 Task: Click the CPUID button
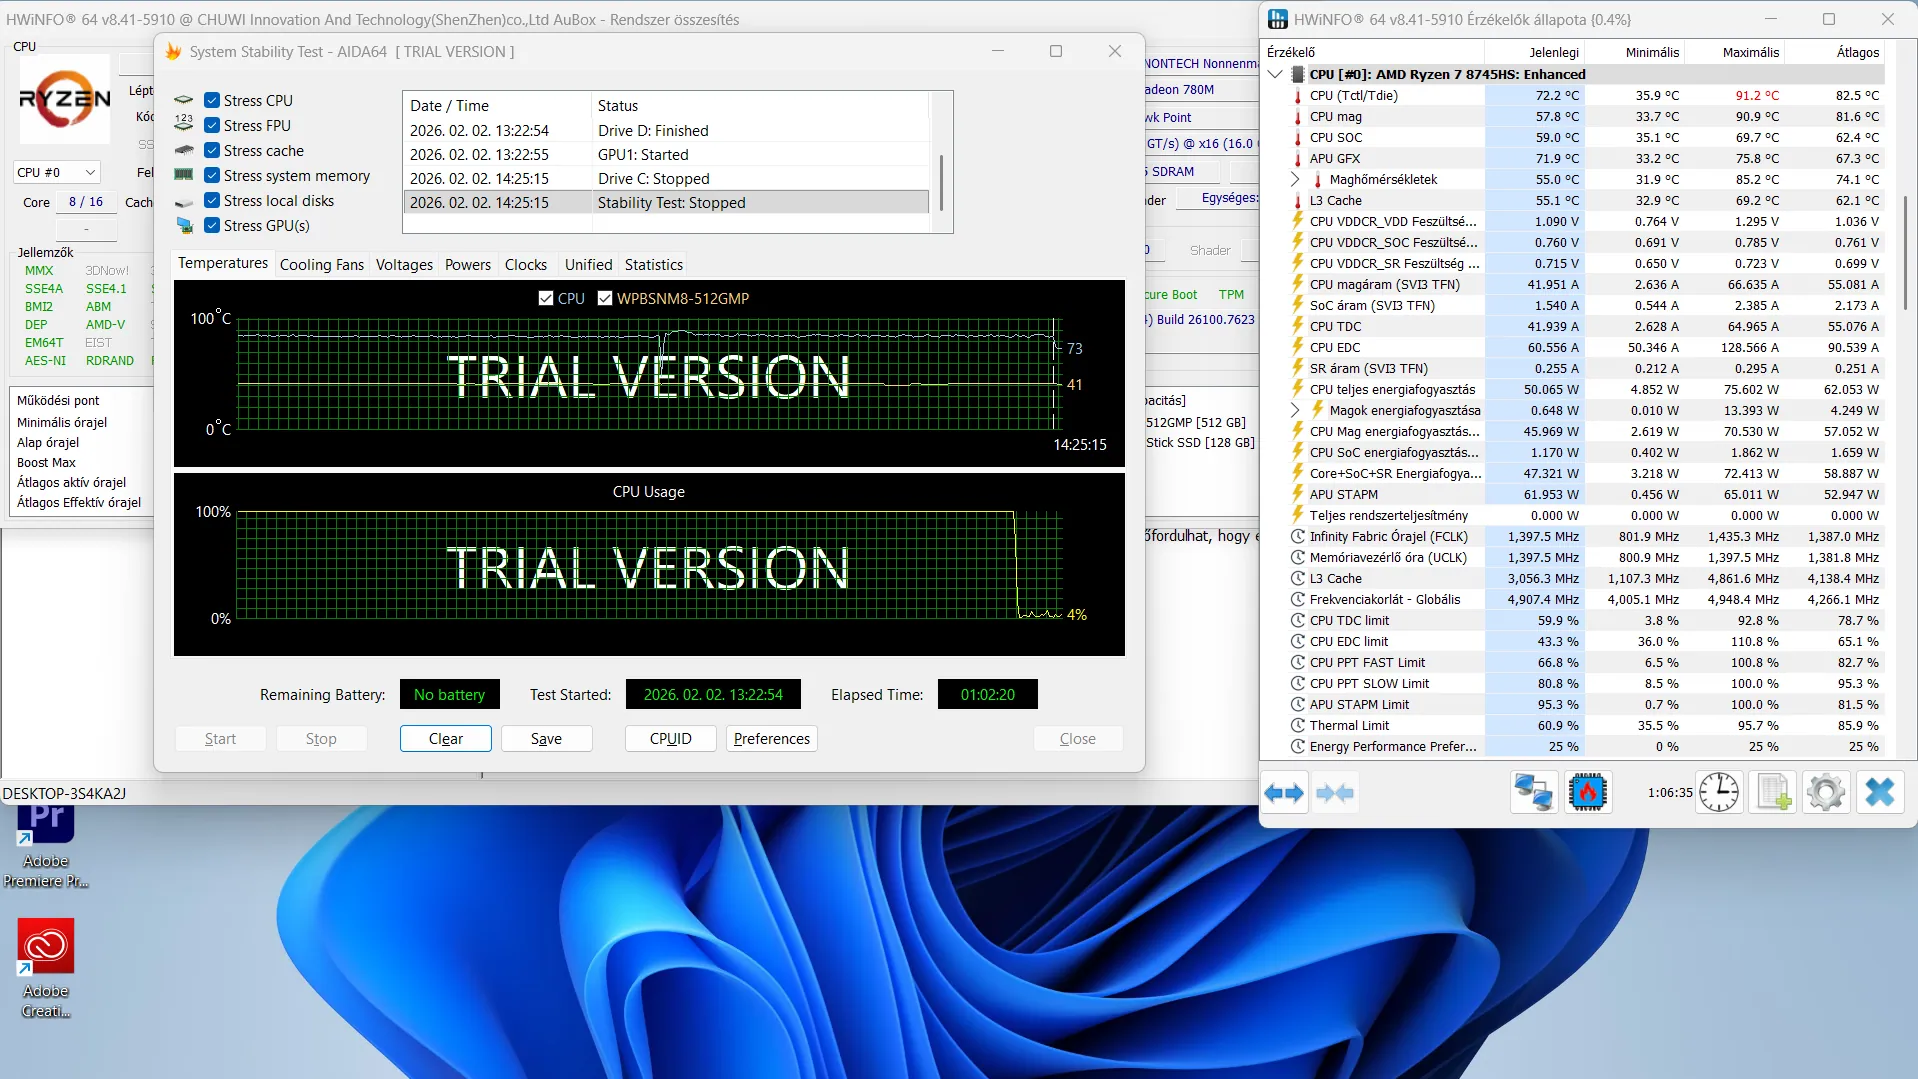pos(670,738)
